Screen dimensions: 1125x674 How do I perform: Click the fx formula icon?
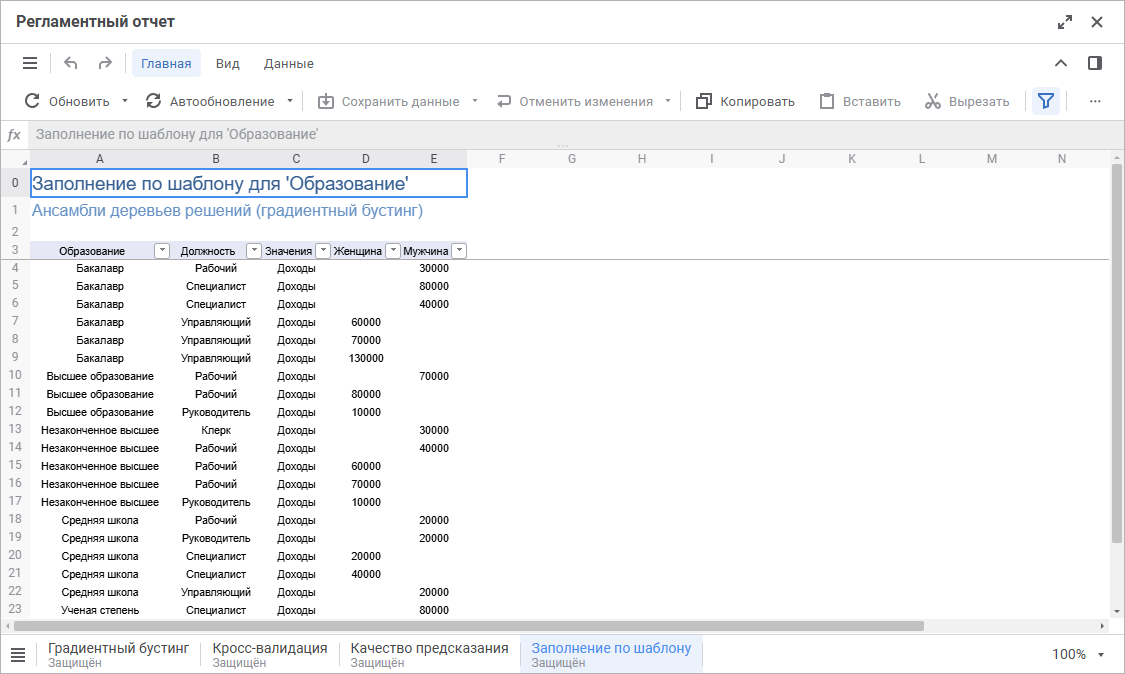14,134
